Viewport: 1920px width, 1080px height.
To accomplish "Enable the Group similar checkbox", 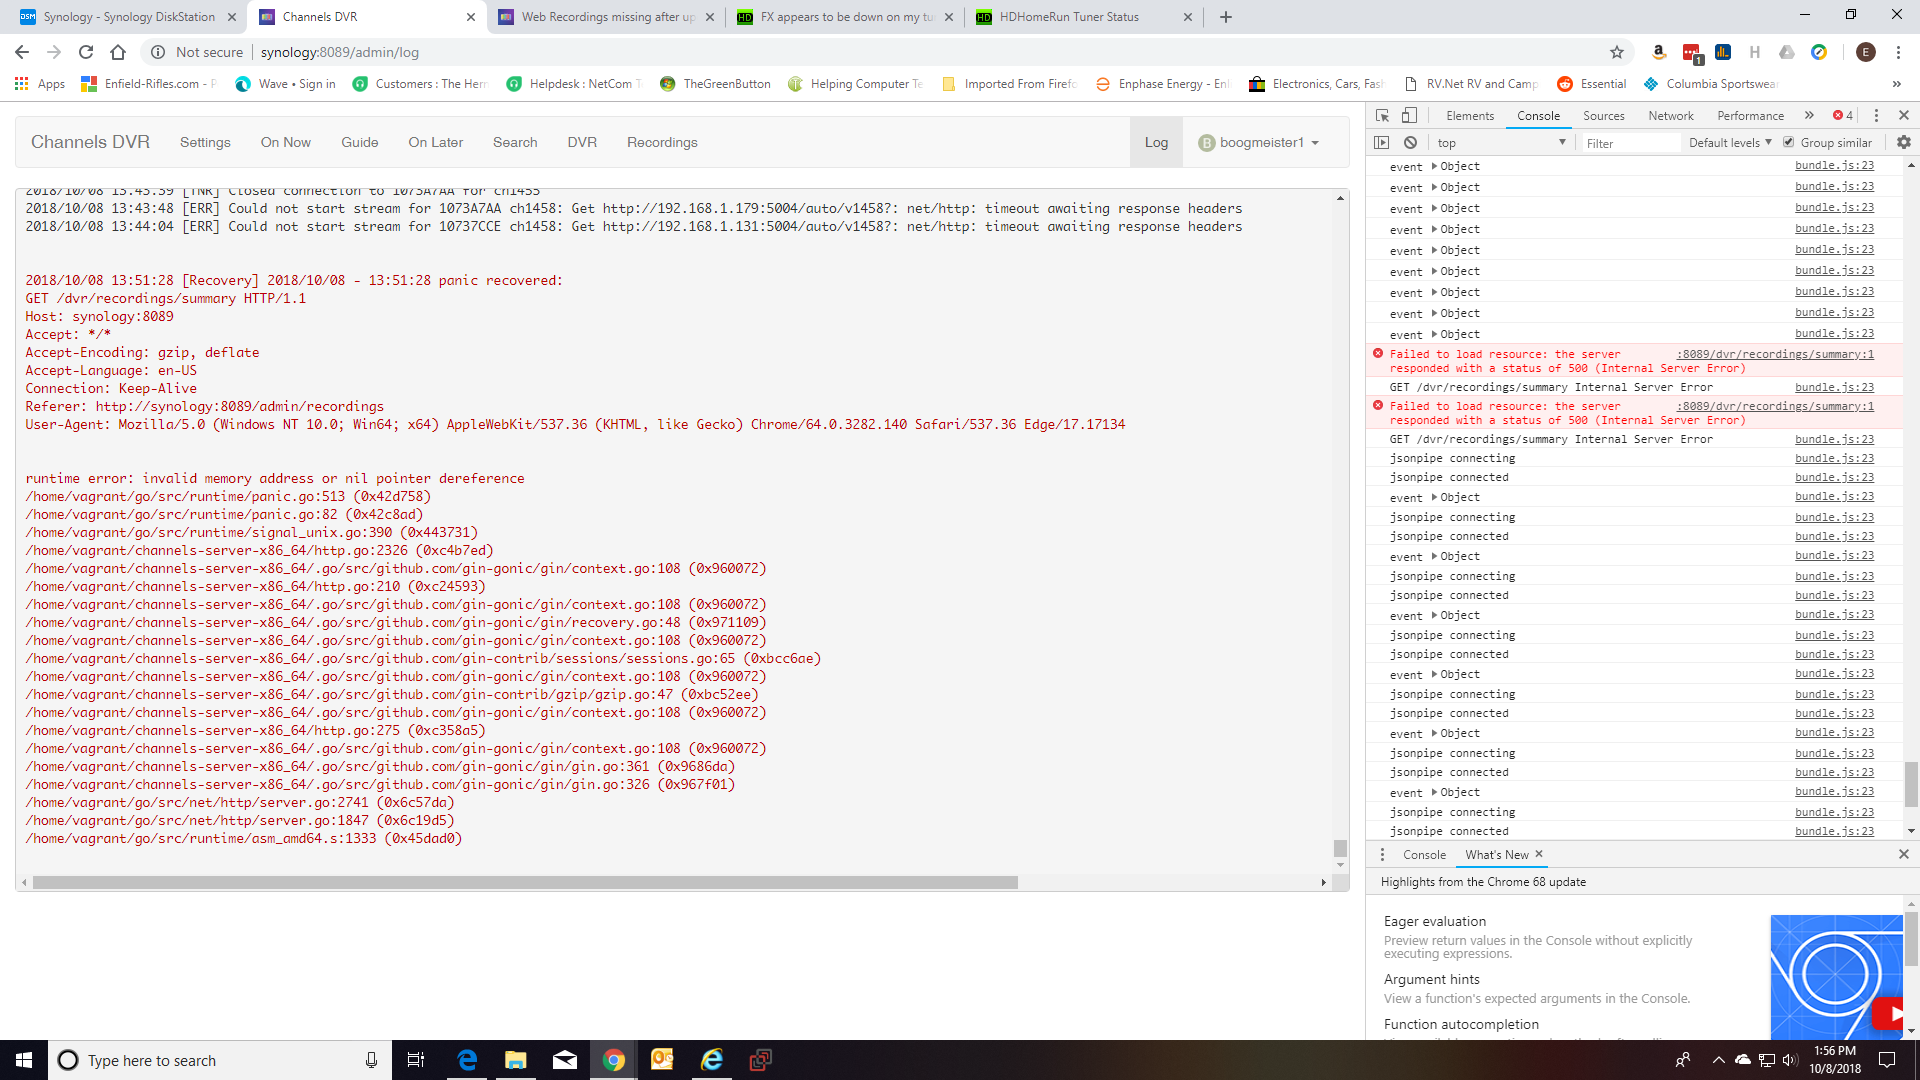I will (1790, 142).
